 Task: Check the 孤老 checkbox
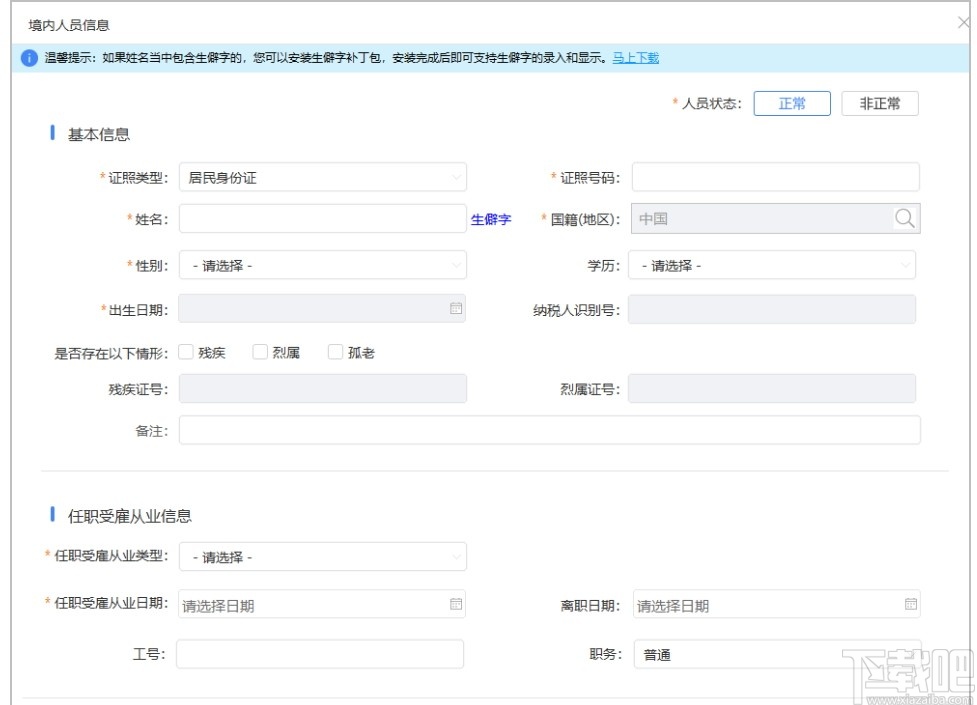point(333,352)
